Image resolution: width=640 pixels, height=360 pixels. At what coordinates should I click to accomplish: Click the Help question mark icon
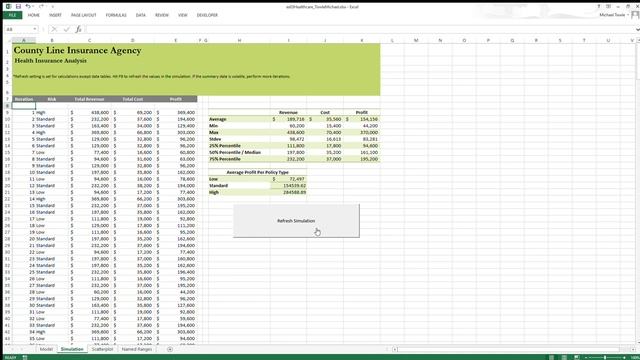[598, 7]
